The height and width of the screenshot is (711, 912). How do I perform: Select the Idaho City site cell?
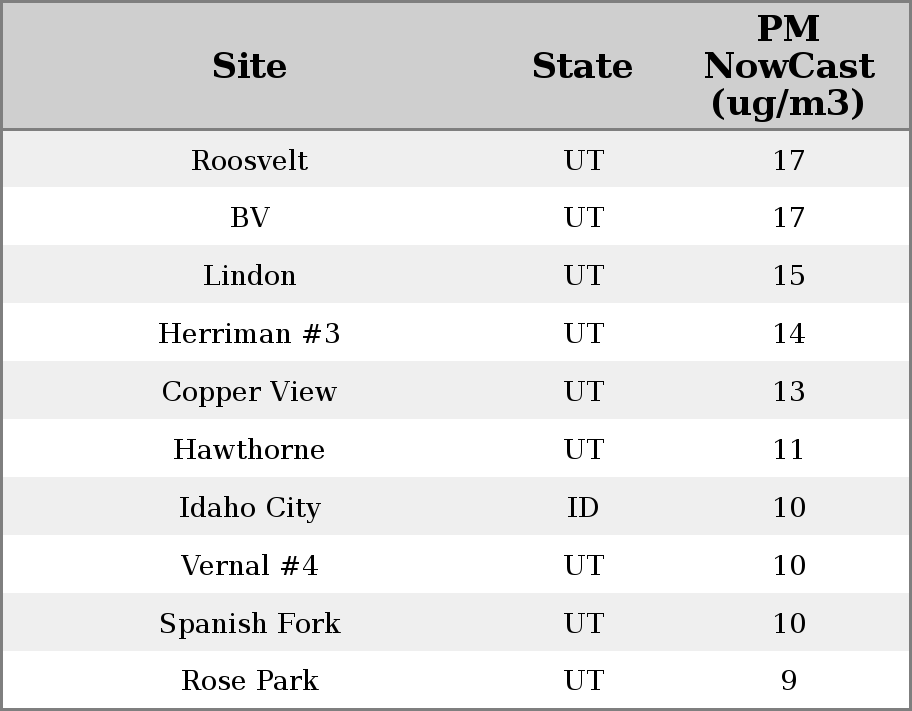[x=249, y=508]
